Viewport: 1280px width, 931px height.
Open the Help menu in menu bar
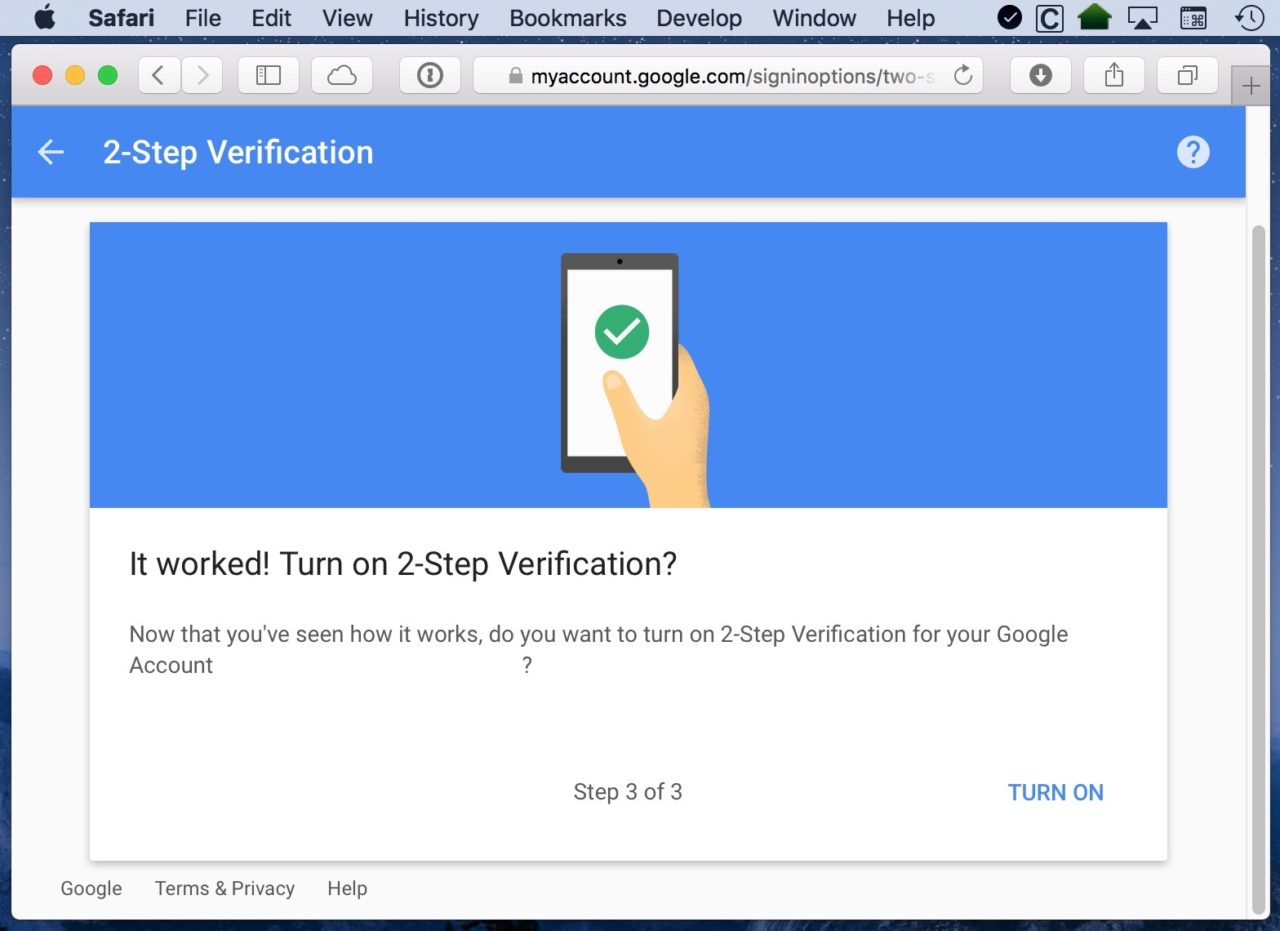click(x=911, y=18)
